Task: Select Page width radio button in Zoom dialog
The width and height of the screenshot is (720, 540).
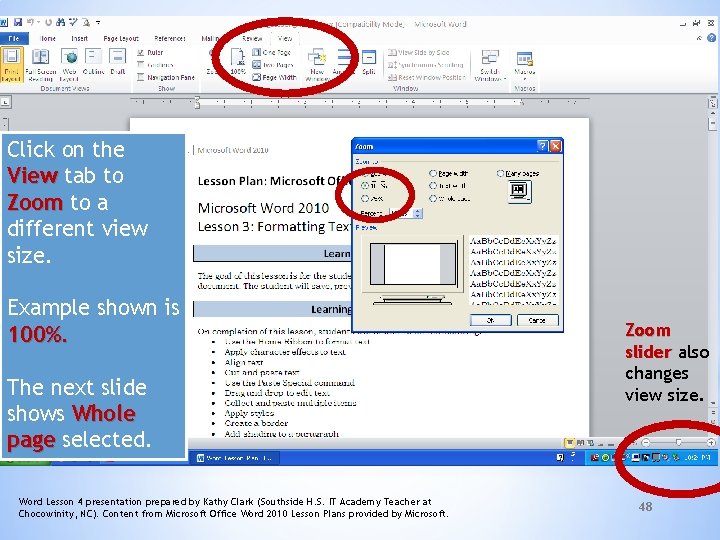Action: [433, 173]
